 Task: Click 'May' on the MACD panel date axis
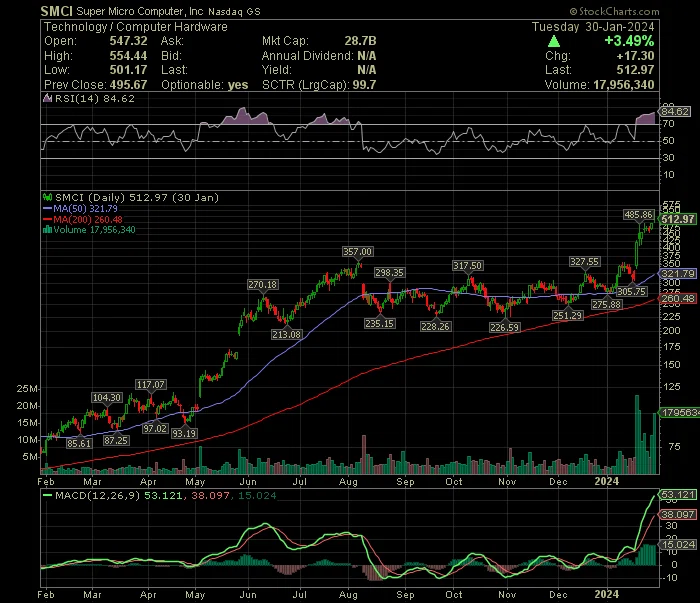point(195,595)
